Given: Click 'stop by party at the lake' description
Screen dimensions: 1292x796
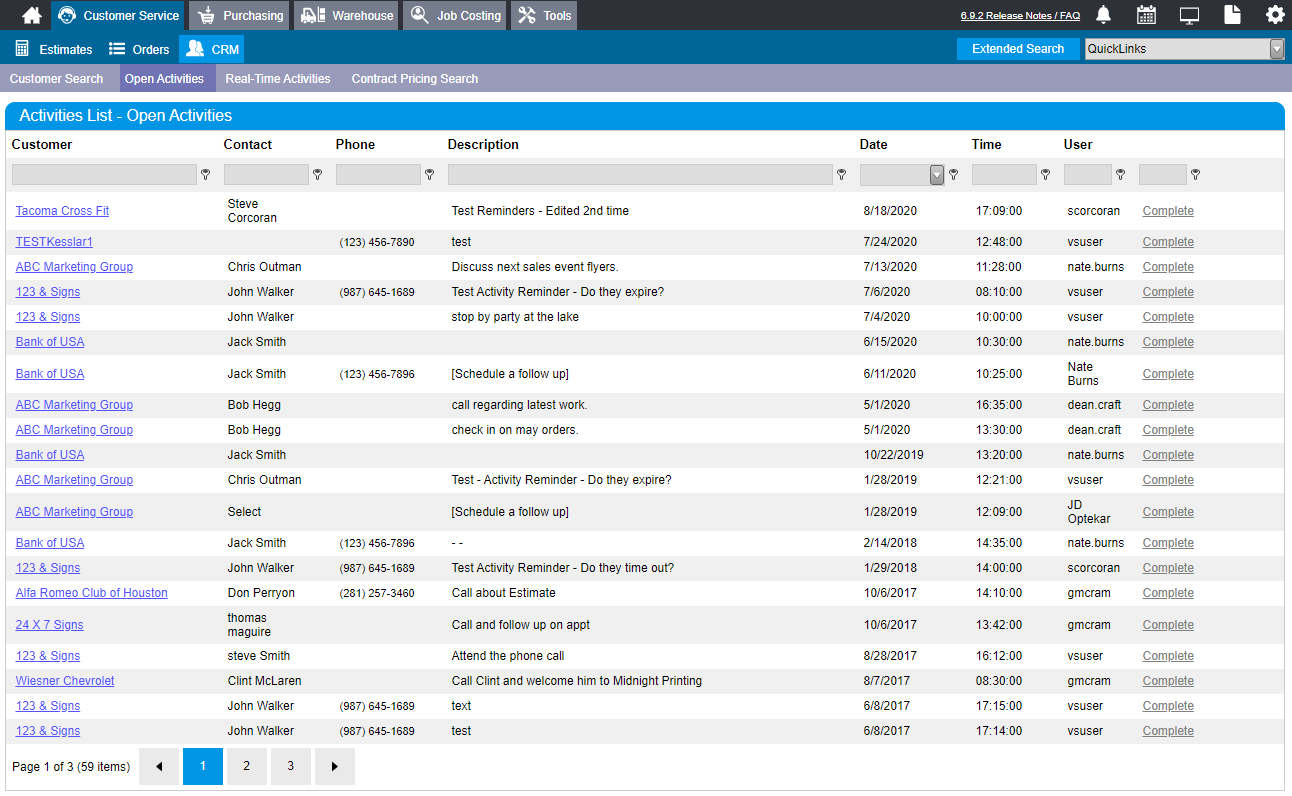Looking at the screenshot, I should click(x=515, y=317).
